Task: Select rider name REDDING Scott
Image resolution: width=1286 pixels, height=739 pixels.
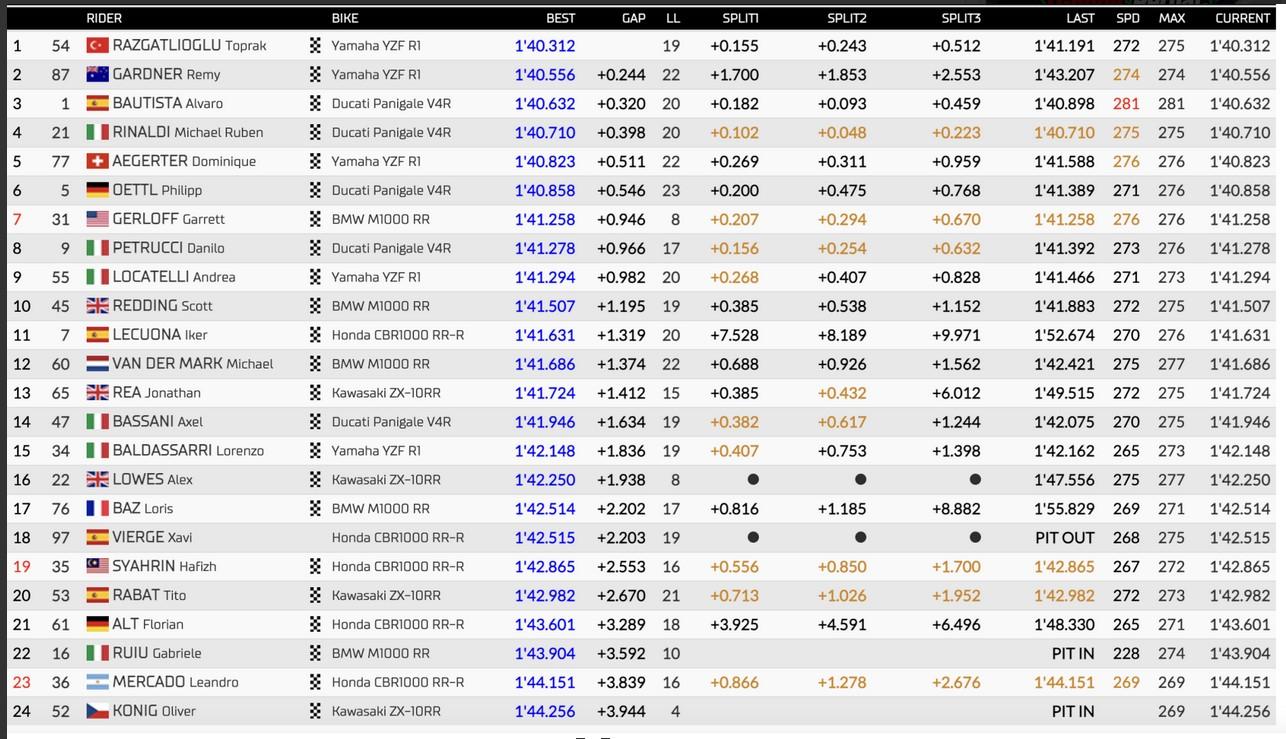Action: click(162, 306)
